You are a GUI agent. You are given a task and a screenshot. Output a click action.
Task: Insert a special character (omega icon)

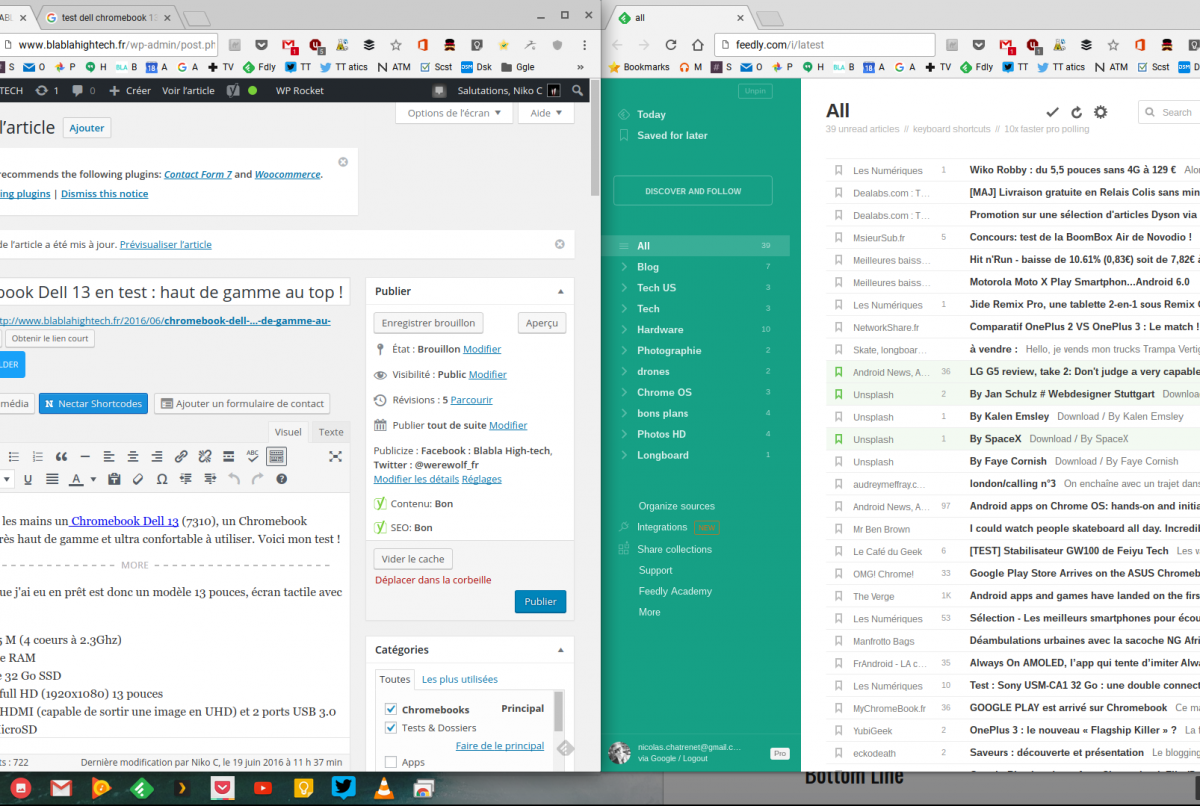(162, 479)
